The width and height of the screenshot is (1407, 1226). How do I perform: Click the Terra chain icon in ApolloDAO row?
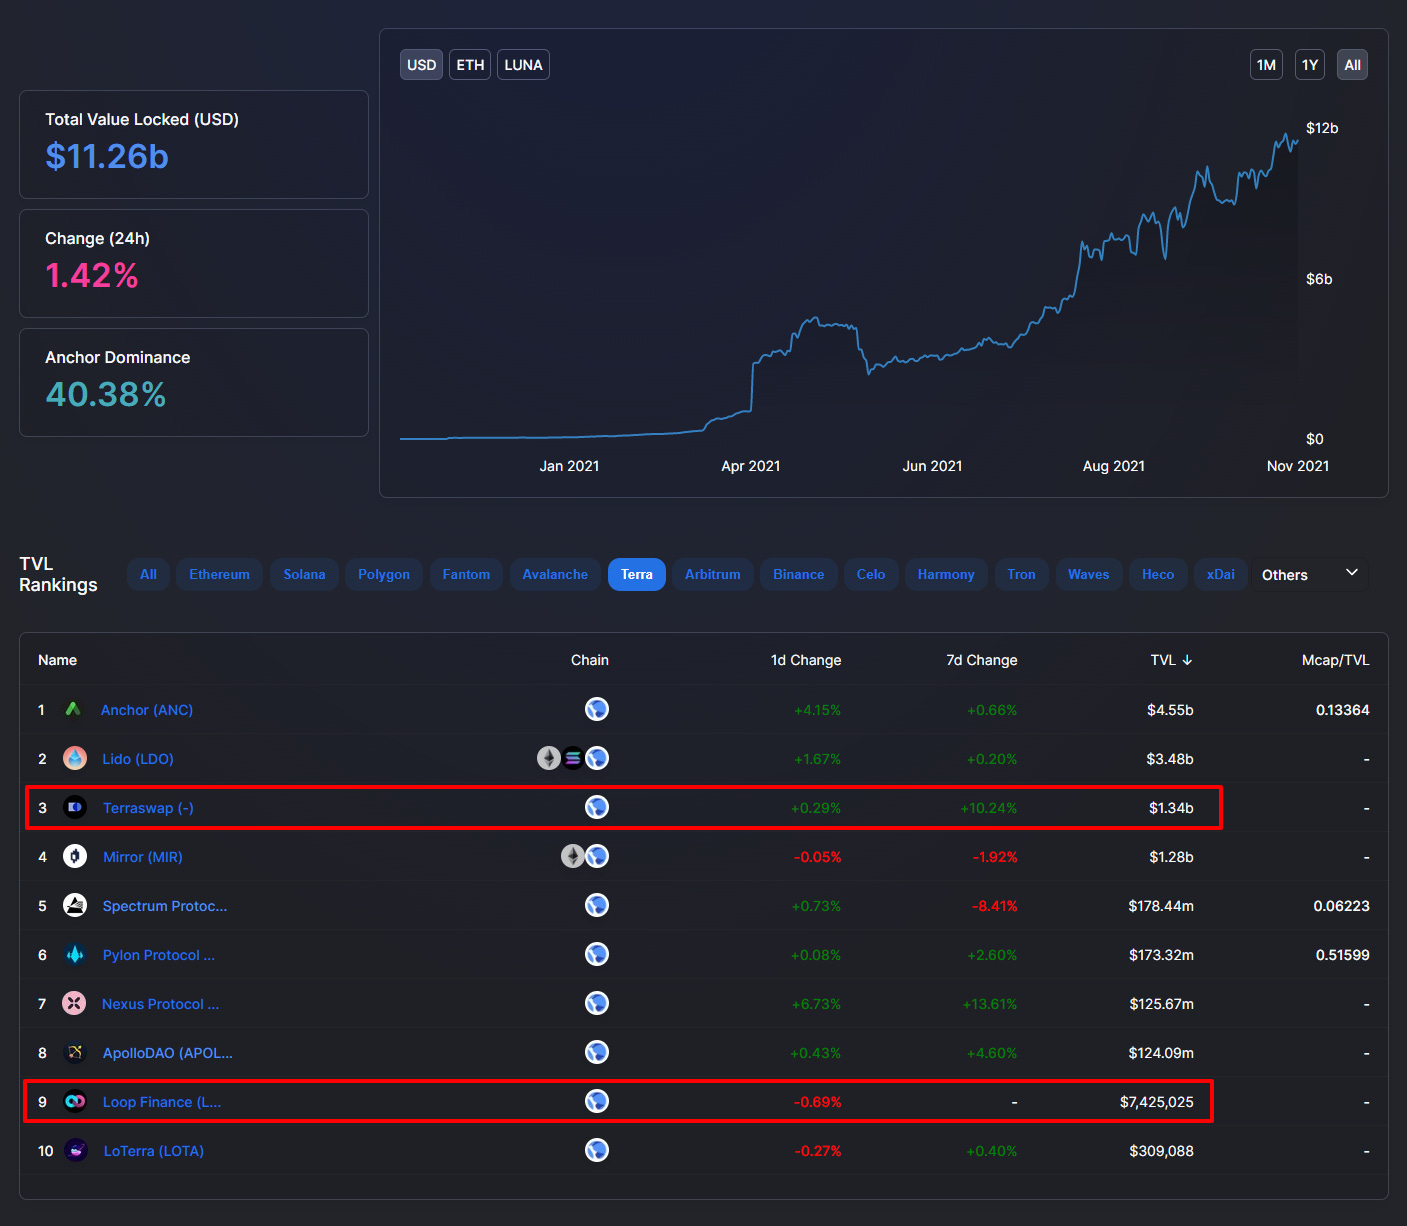(x=597, y=1052)
